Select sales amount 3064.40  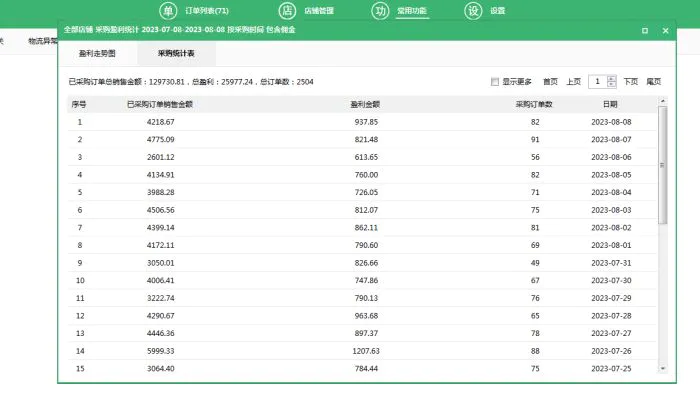point(161,369)
